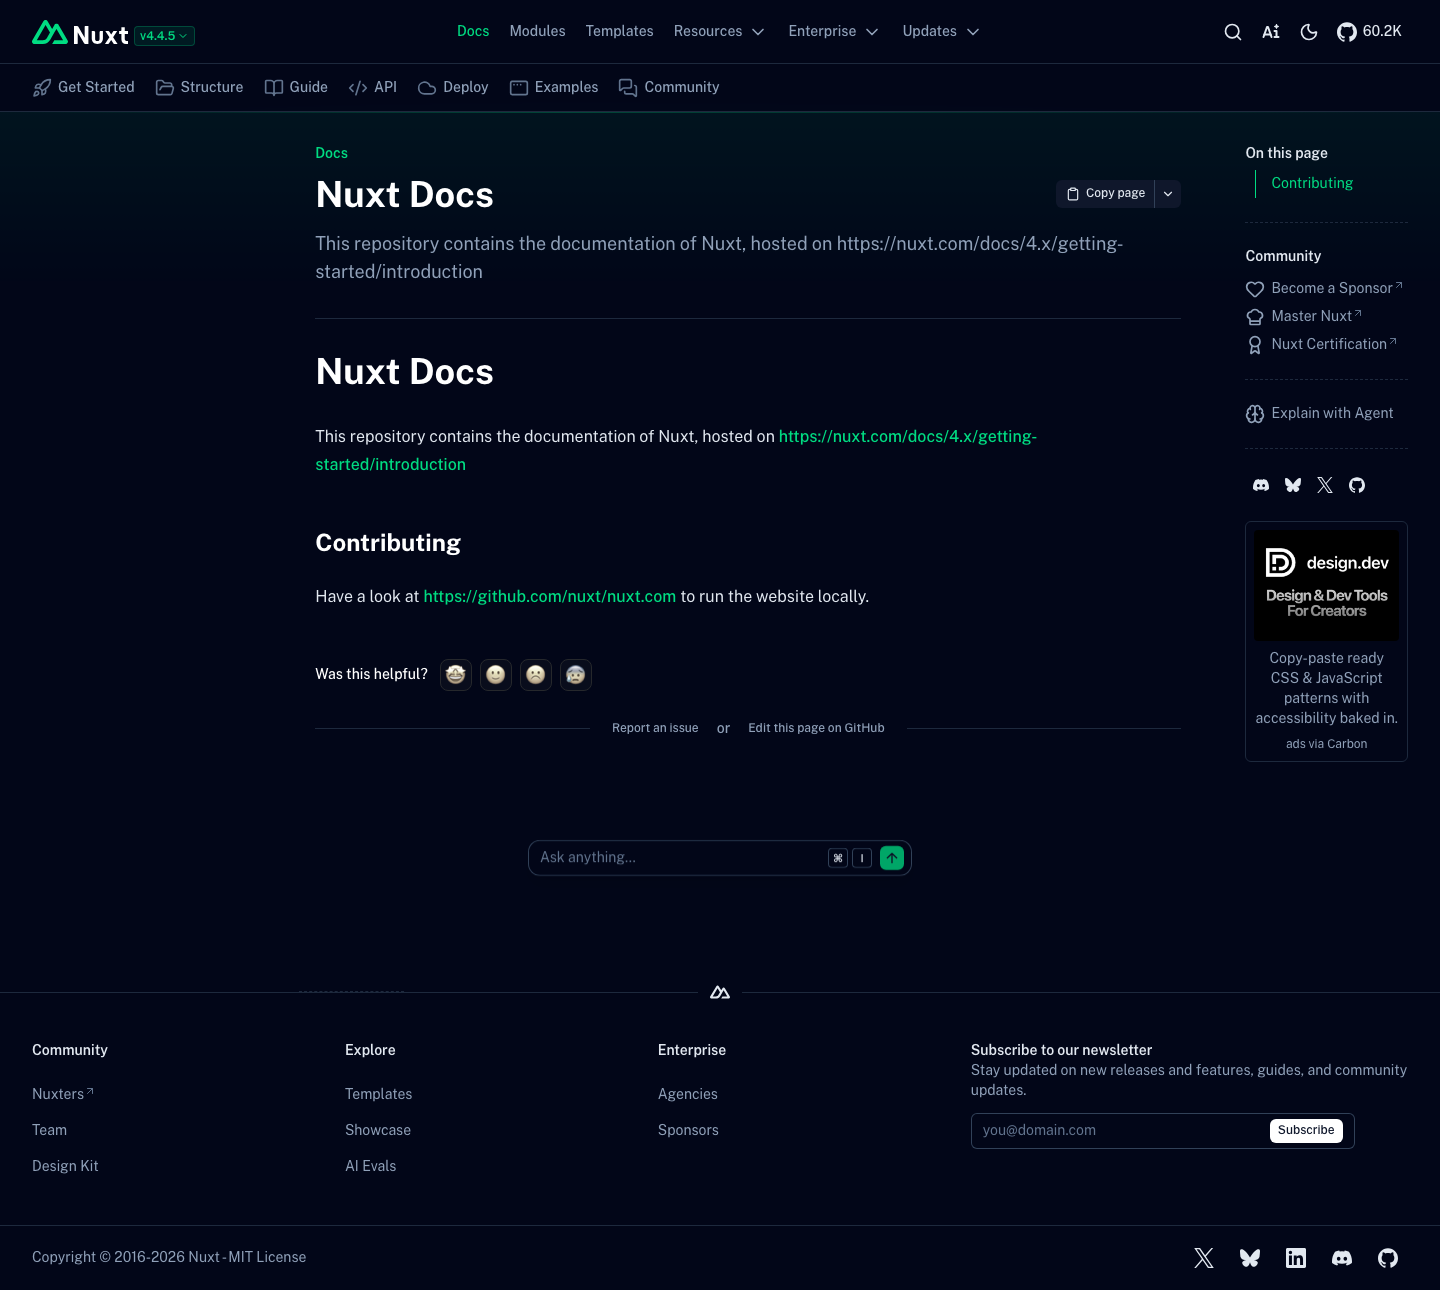Open the github.com/nuxt/nuxt.com link
The height and width of the screenshot is (1290, 1440).
549,596
